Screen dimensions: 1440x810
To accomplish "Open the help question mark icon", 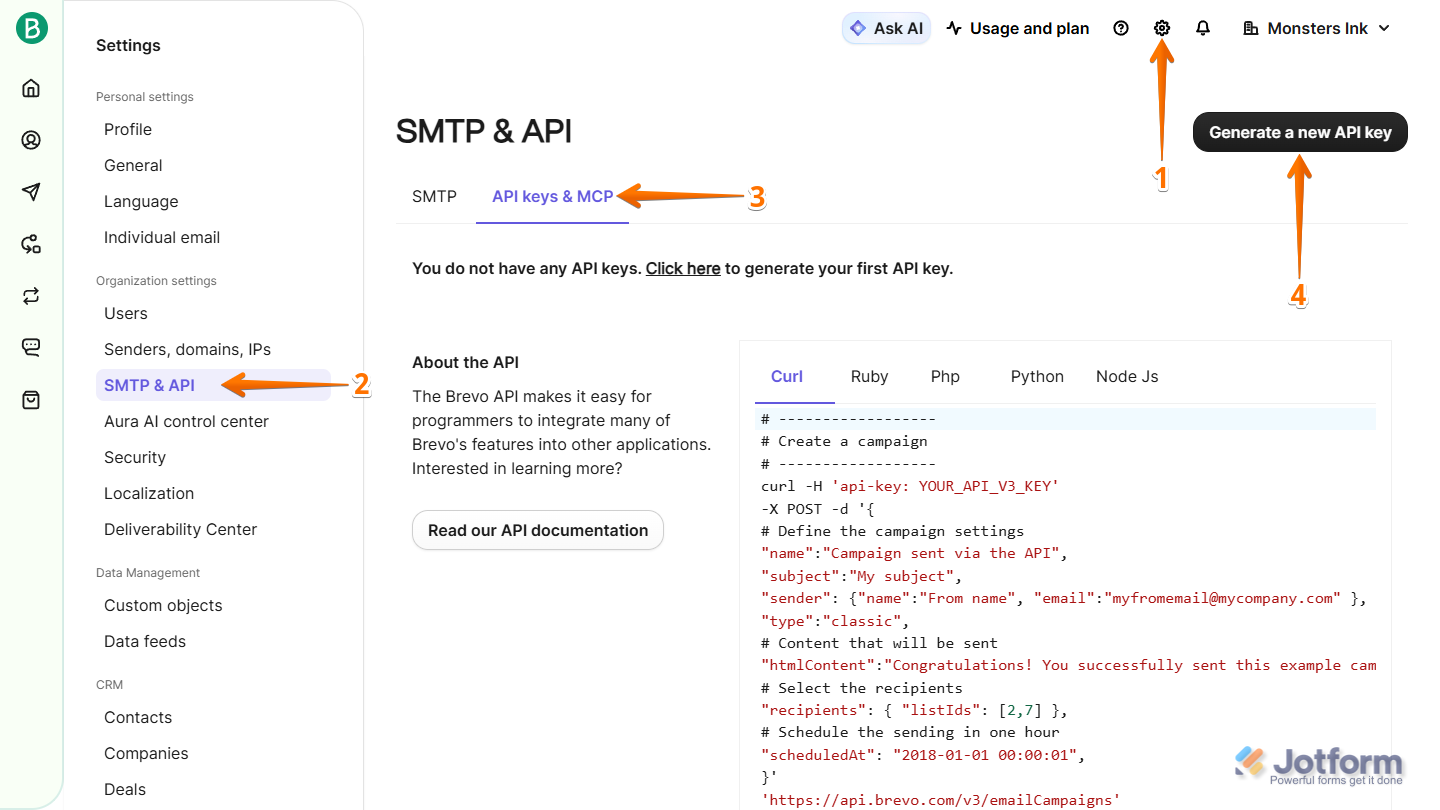I will click(1121, 28).
